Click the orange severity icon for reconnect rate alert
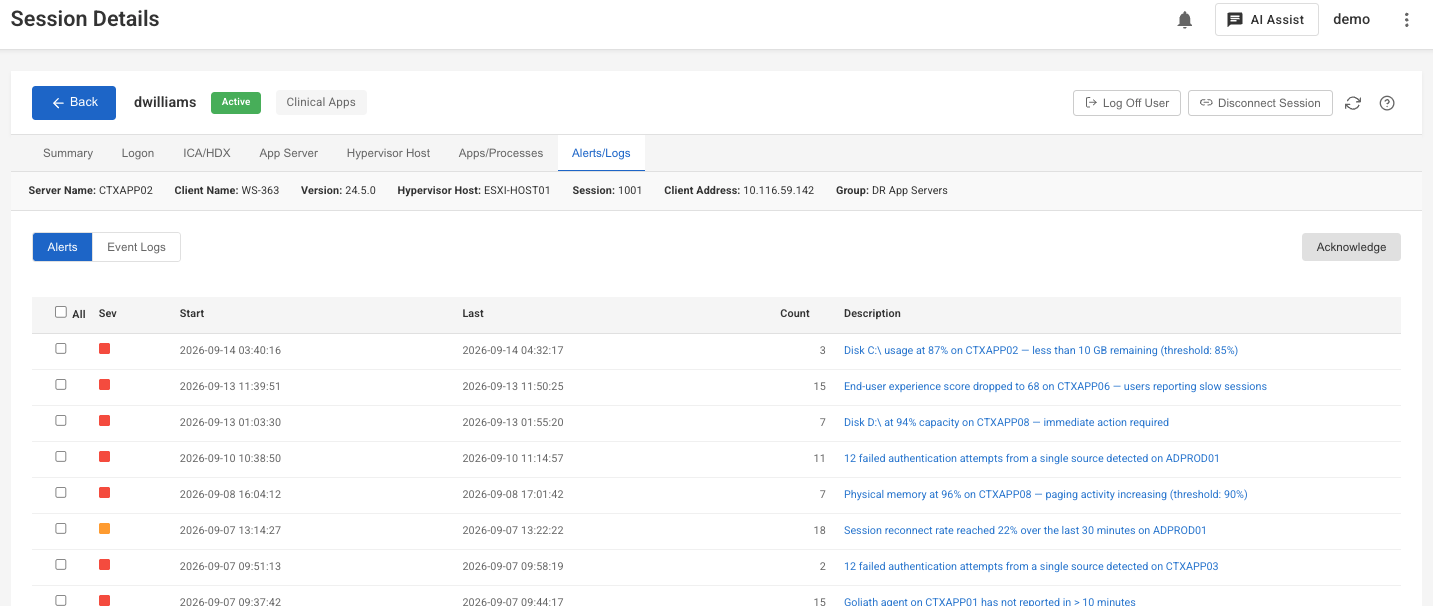The width and height of the screenshot is (1433, 606). (104, 529)
